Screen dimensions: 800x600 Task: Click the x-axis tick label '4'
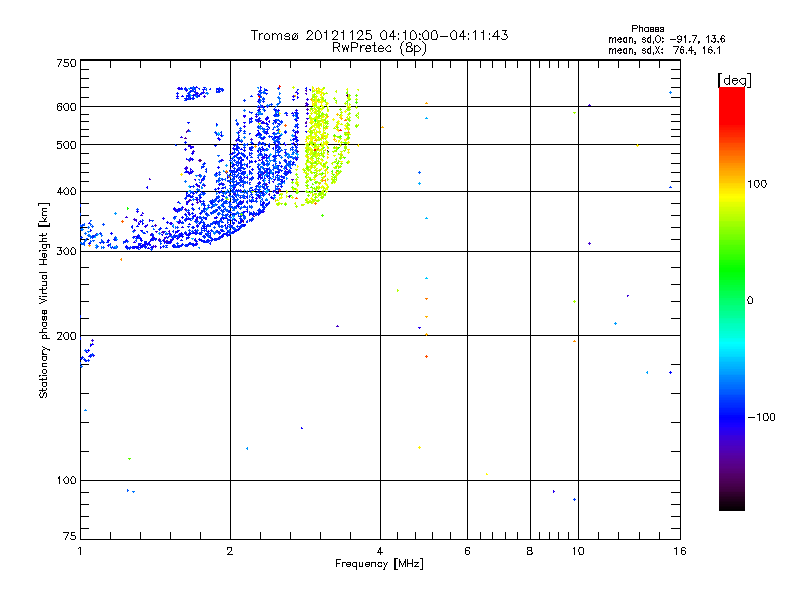(x=380, y=551)
